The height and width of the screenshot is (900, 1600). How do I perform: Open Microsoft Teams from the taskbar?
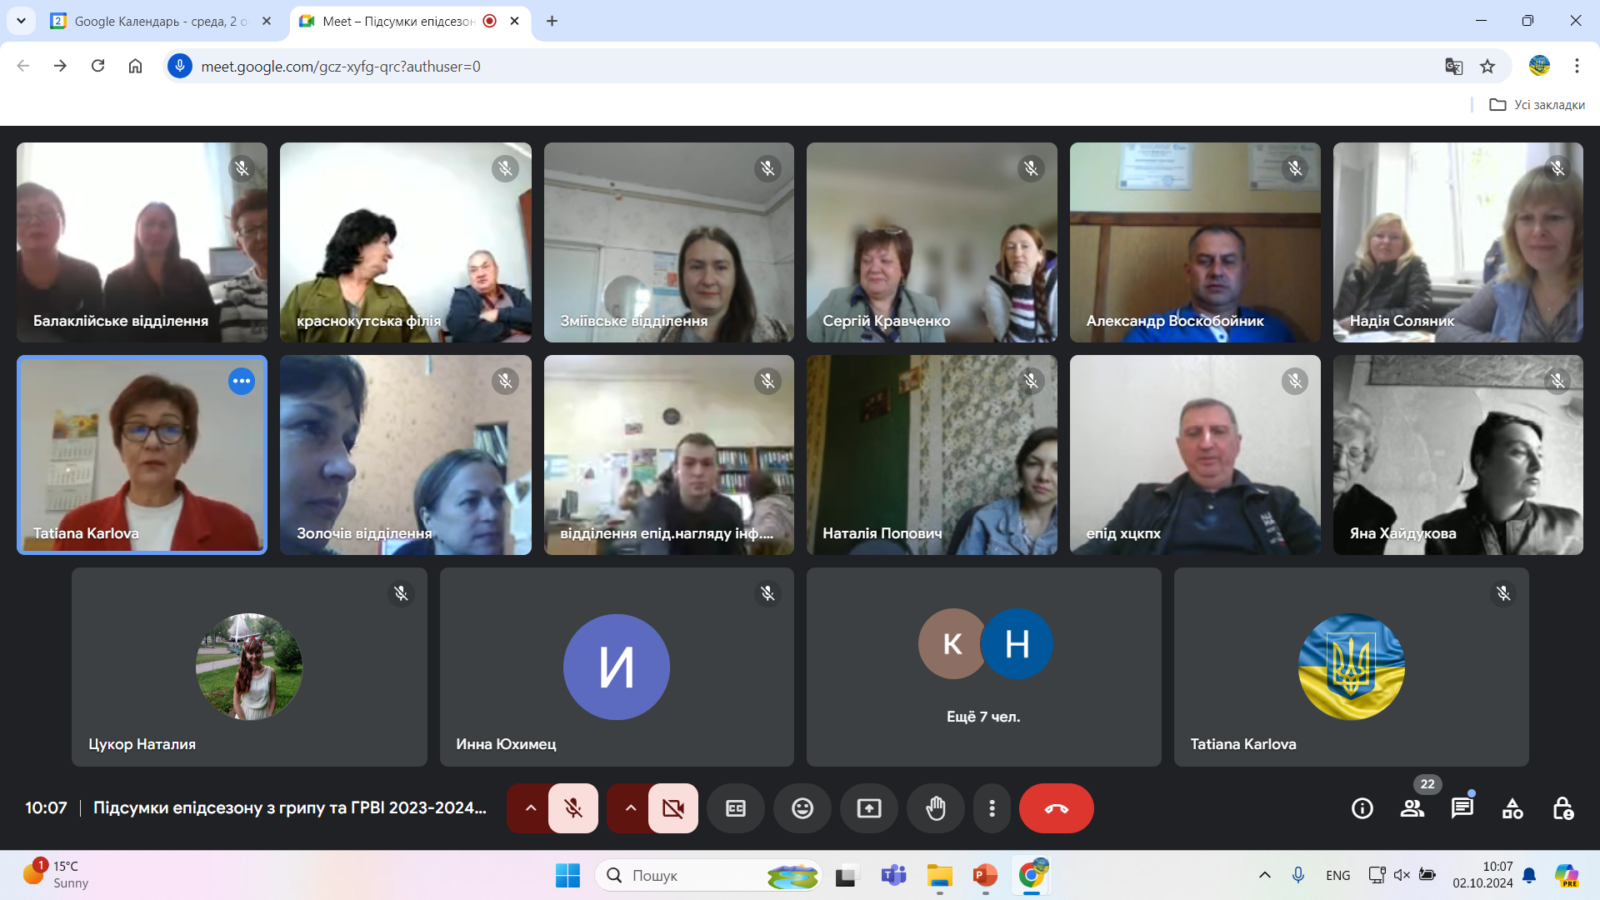(x=893, y=876)
